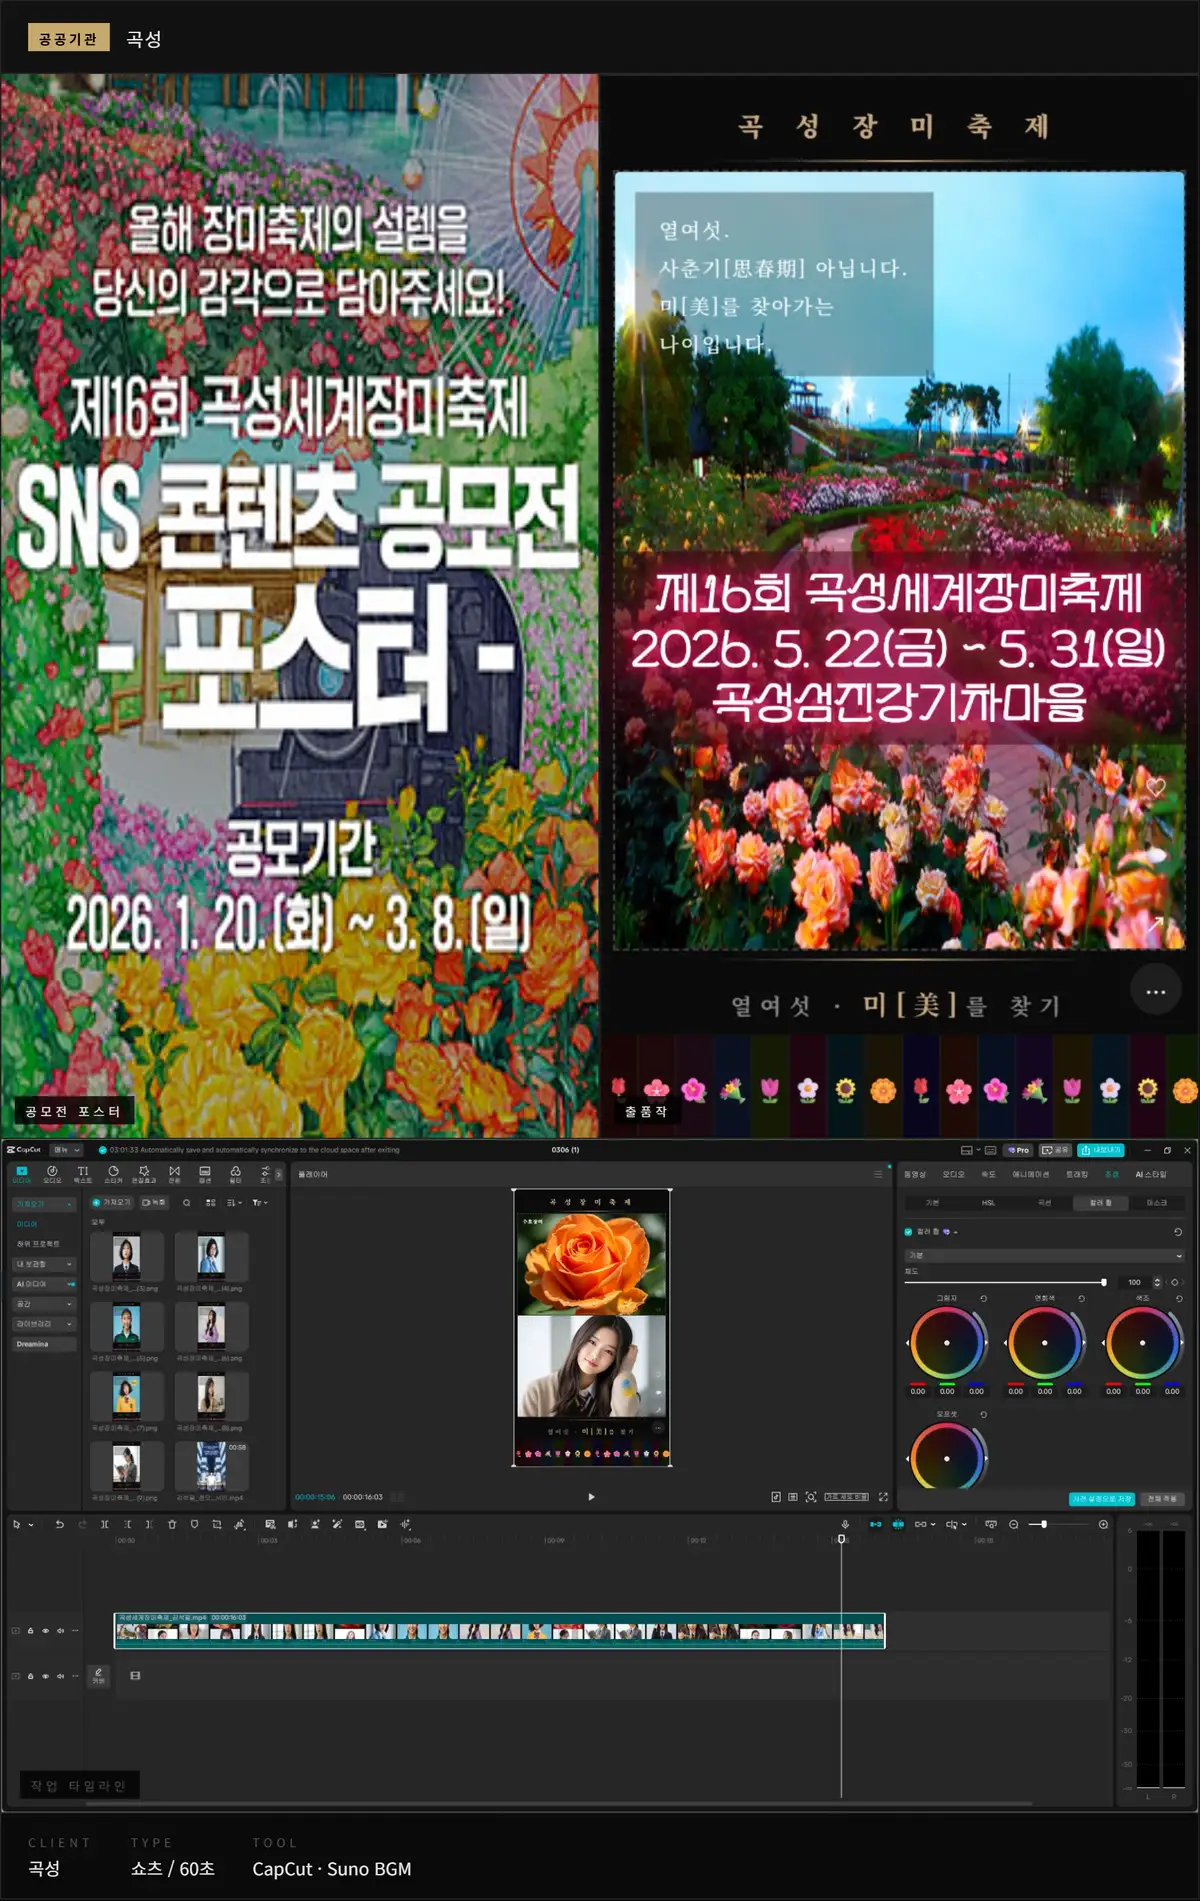Screen dimensions: 1200x1901
Task: Mute the main video track audio
Action: tap(60, 1631)
